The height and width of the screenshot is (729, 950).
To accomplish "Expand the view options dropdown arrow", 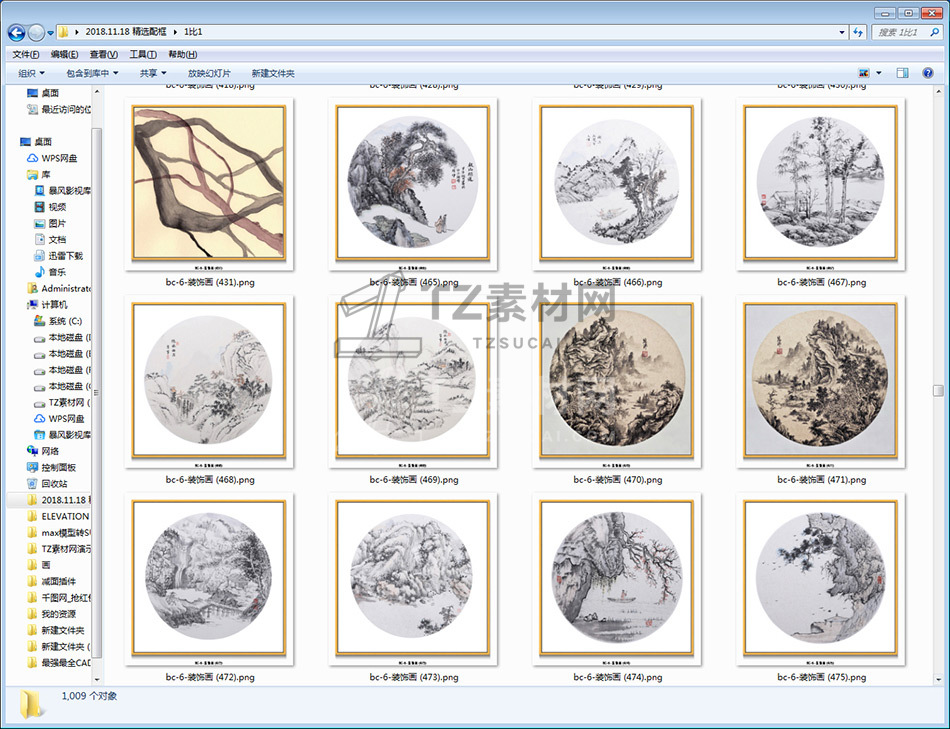I will tap(879, 73).
